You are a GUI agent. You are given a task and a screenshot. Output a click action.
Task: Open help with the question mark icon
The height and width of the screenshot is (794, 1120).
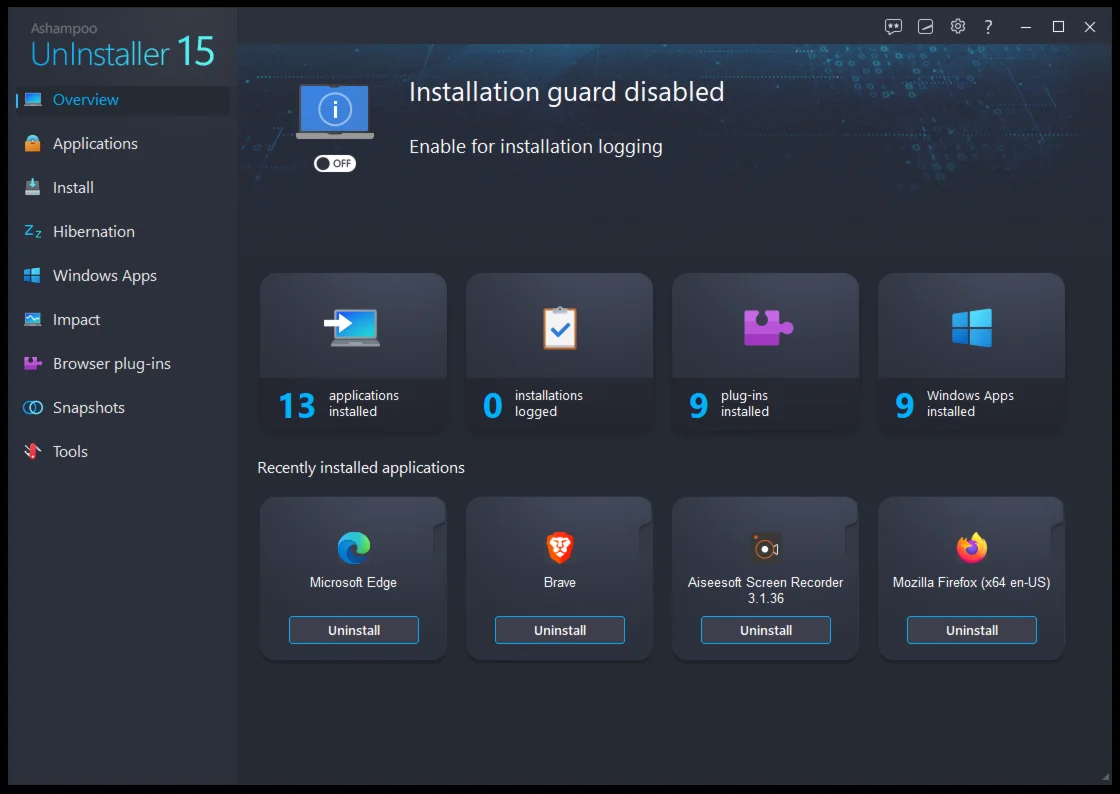[x=988, y=27]
